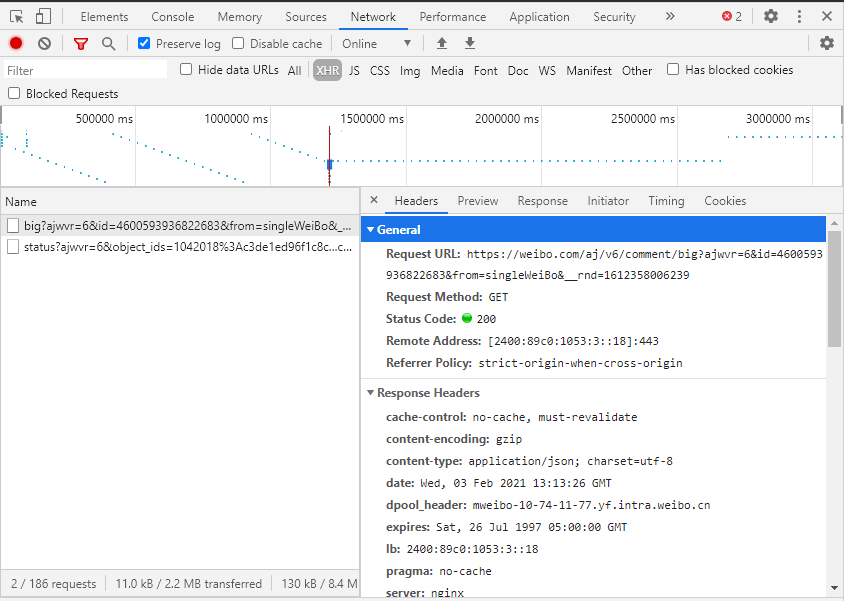Image resolution: width=844 pixels, height=601 pixels.
Task: Open the Initiator detail tab
Action: click(608, 201)
